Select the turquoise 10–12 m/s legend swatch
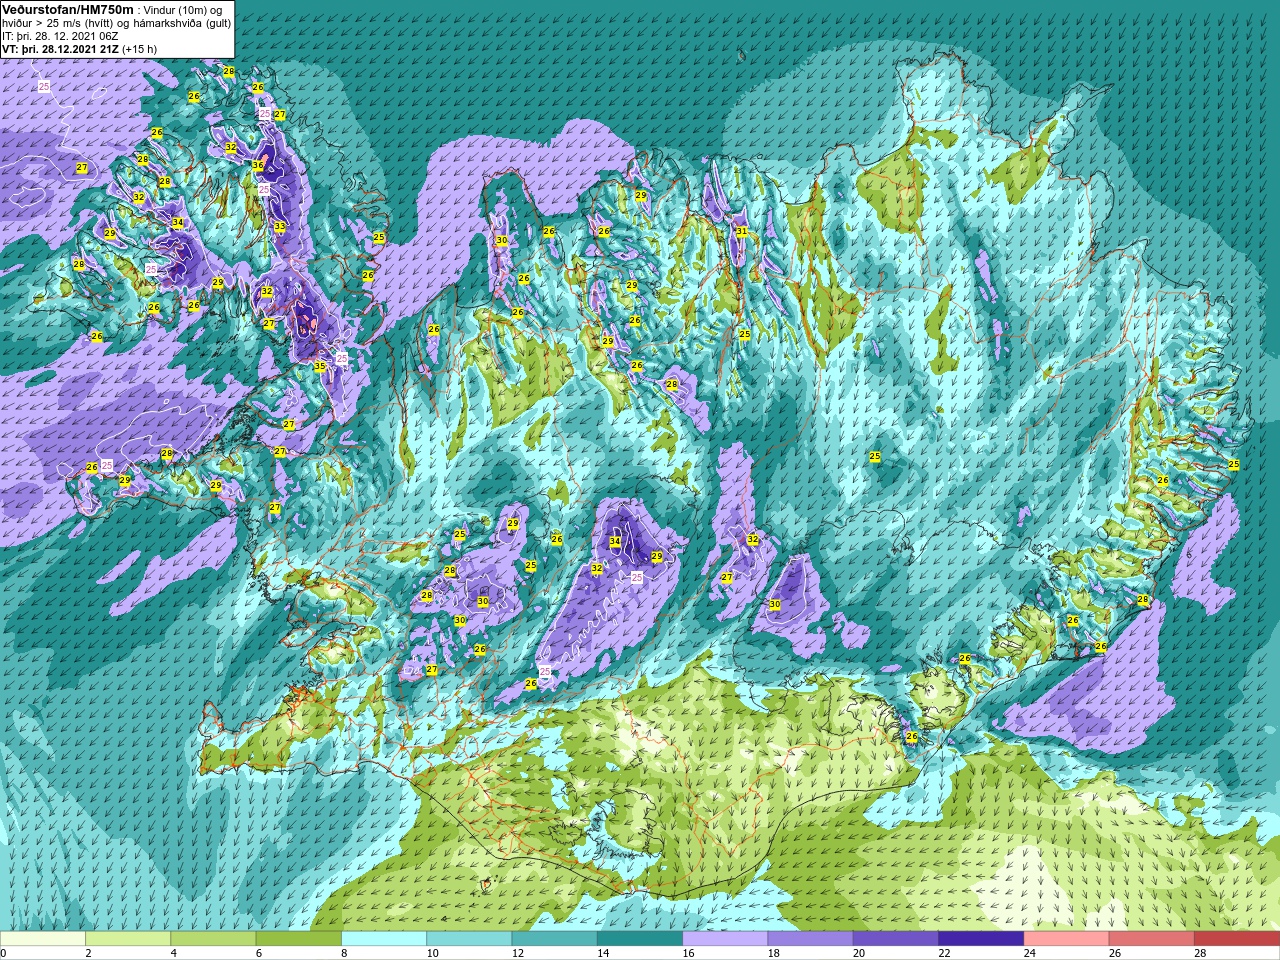Image resolution: width=1280 pixels, height=960 pixels. [469, 938]
